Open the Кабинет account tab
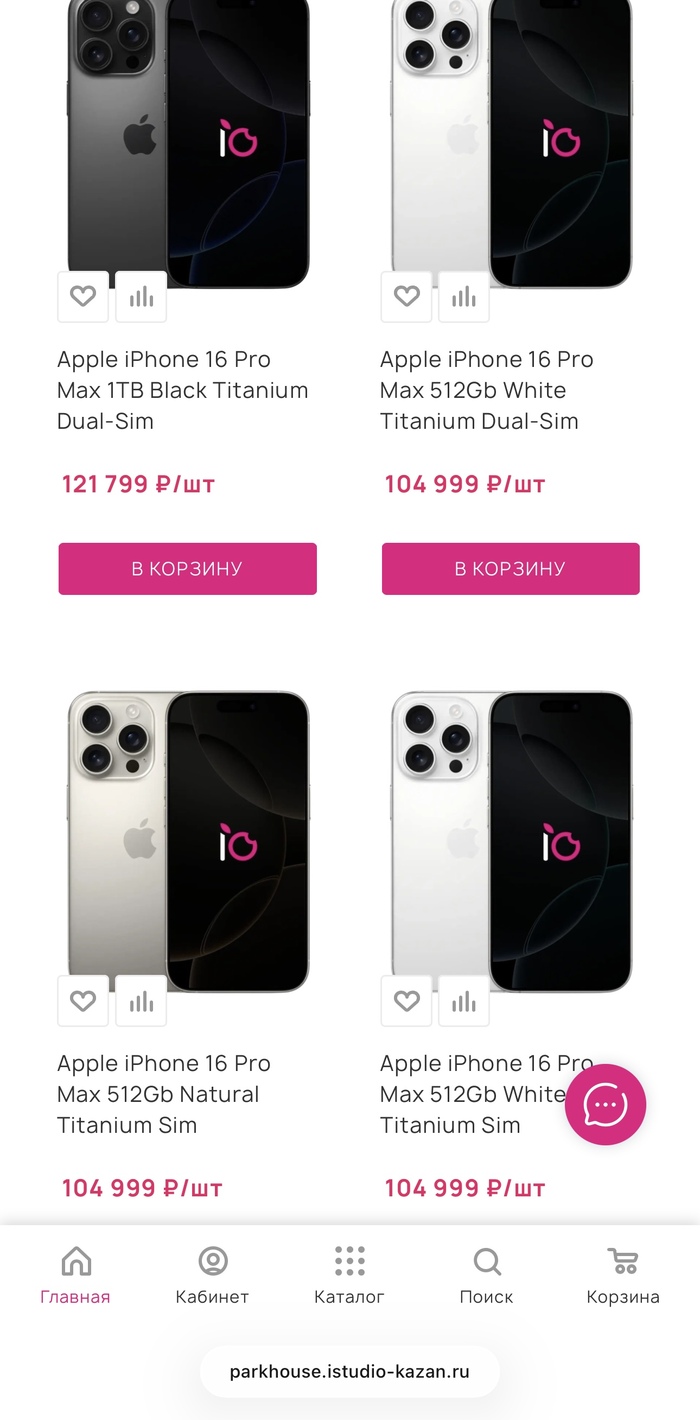700x1420 pixels. pyautogui.click(x=212, y=1276)
